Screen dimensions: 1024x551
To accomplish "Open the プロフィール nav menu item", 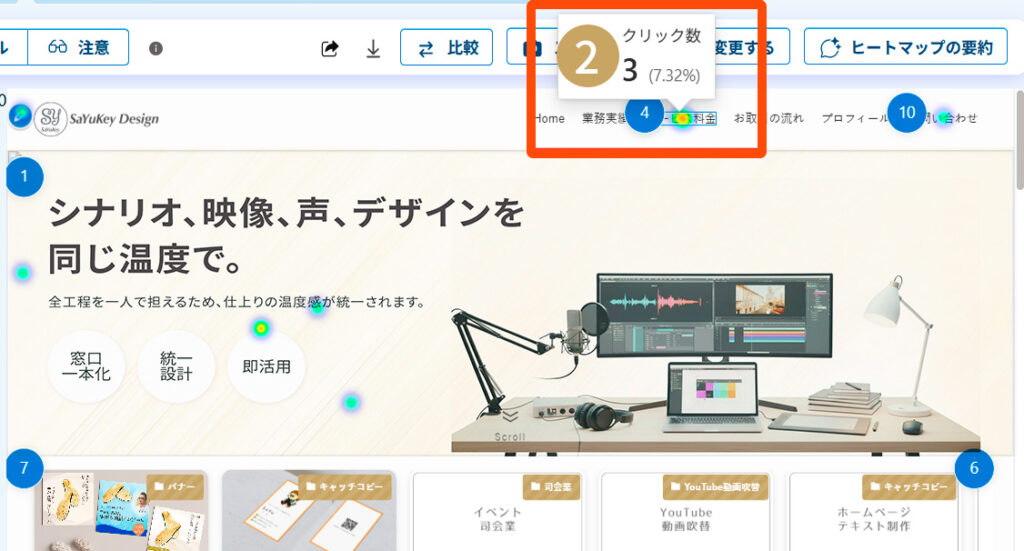I will click(853, 118).
